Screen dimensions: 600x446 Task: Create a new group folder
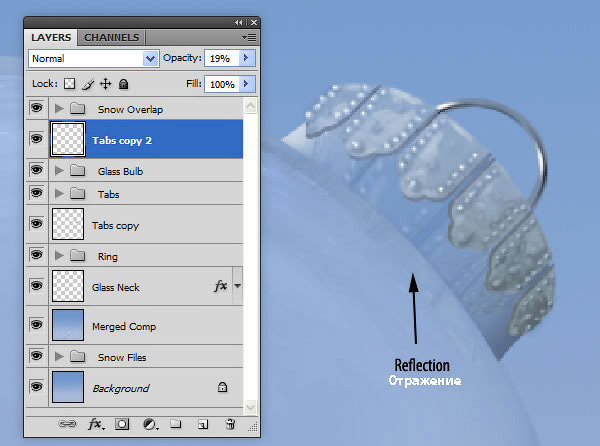point(176,423)
